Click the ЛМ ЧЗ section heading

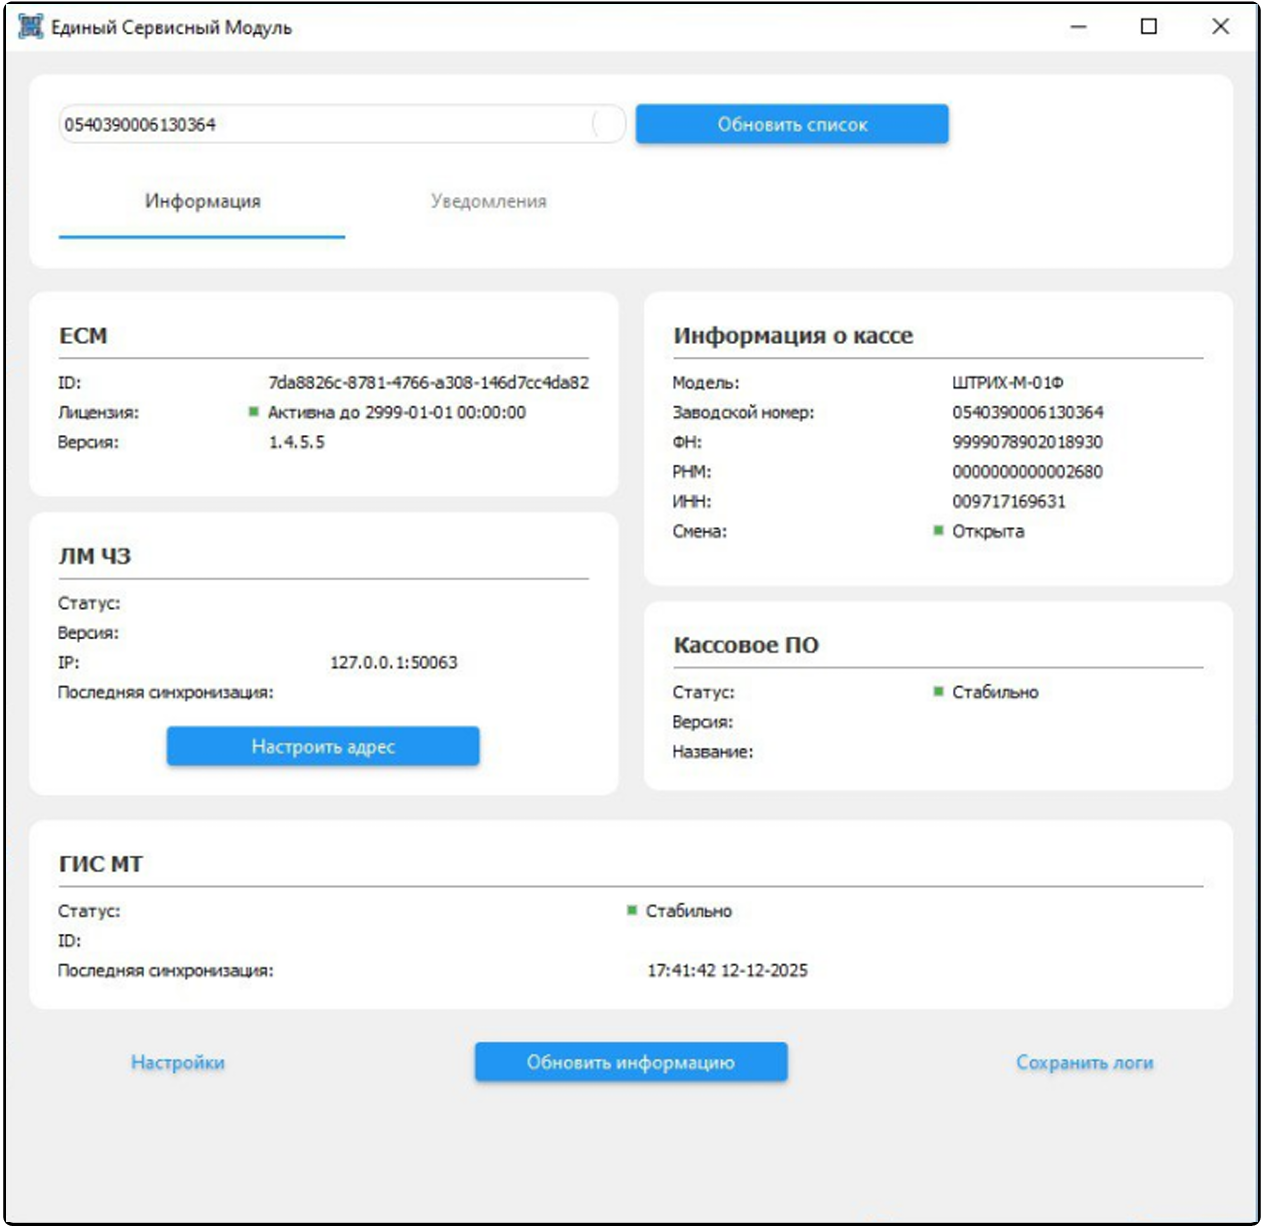pyautogui.click(x=95, y=556)
